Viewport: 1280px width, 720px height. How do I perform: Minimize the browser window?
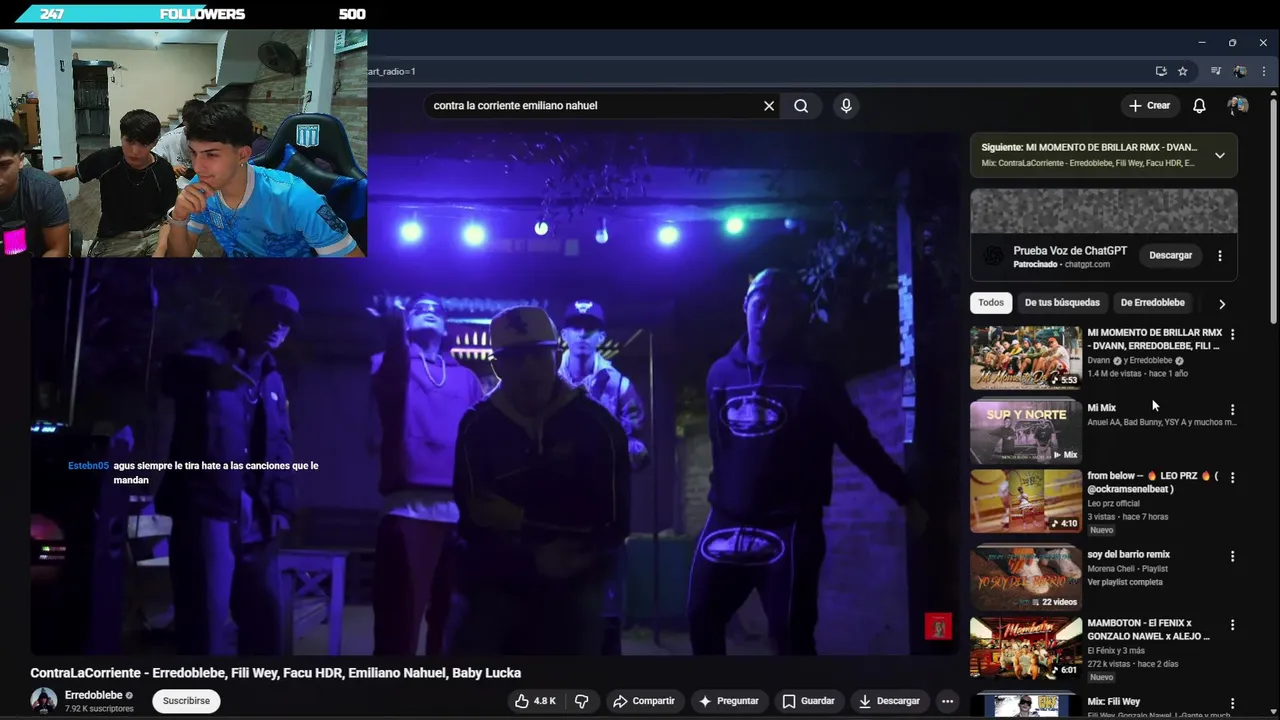click(1201, 43)
